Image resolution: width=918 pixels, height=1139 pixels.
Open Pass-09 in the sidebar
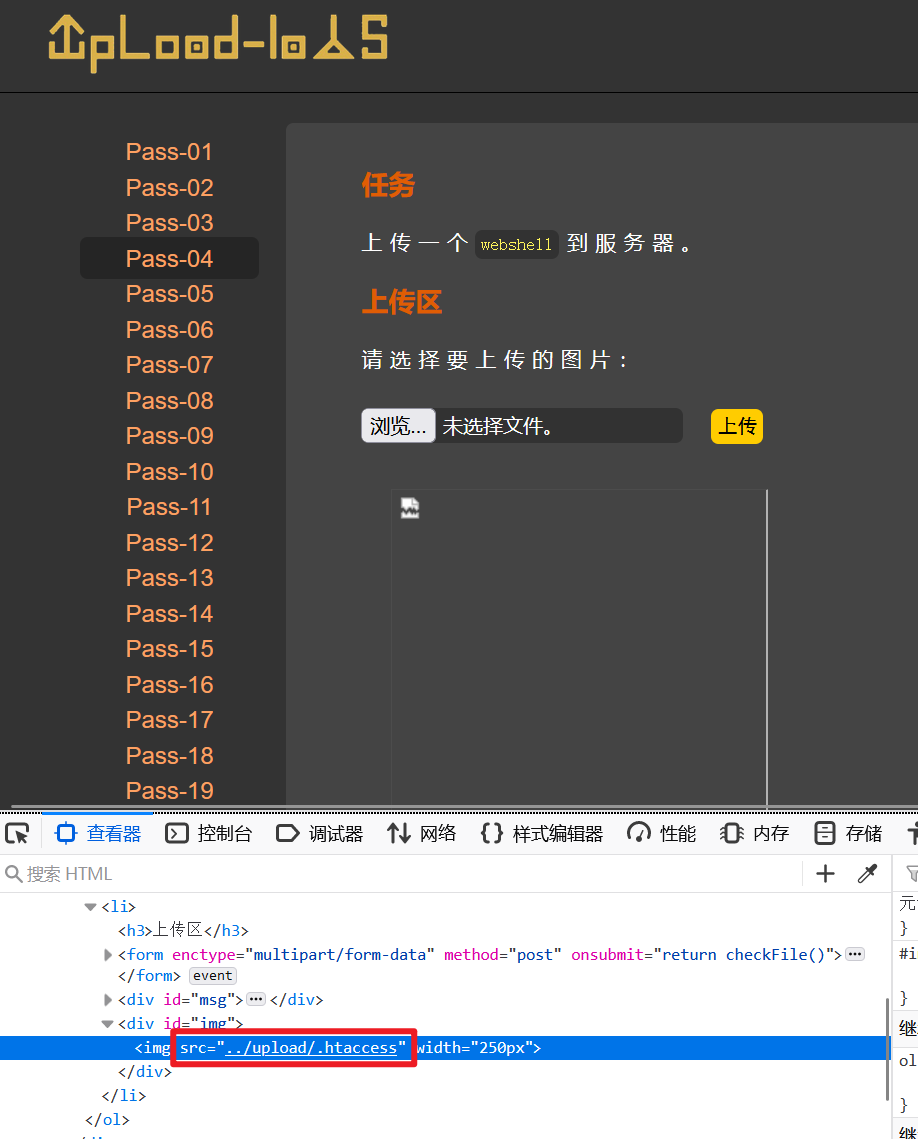169,435
